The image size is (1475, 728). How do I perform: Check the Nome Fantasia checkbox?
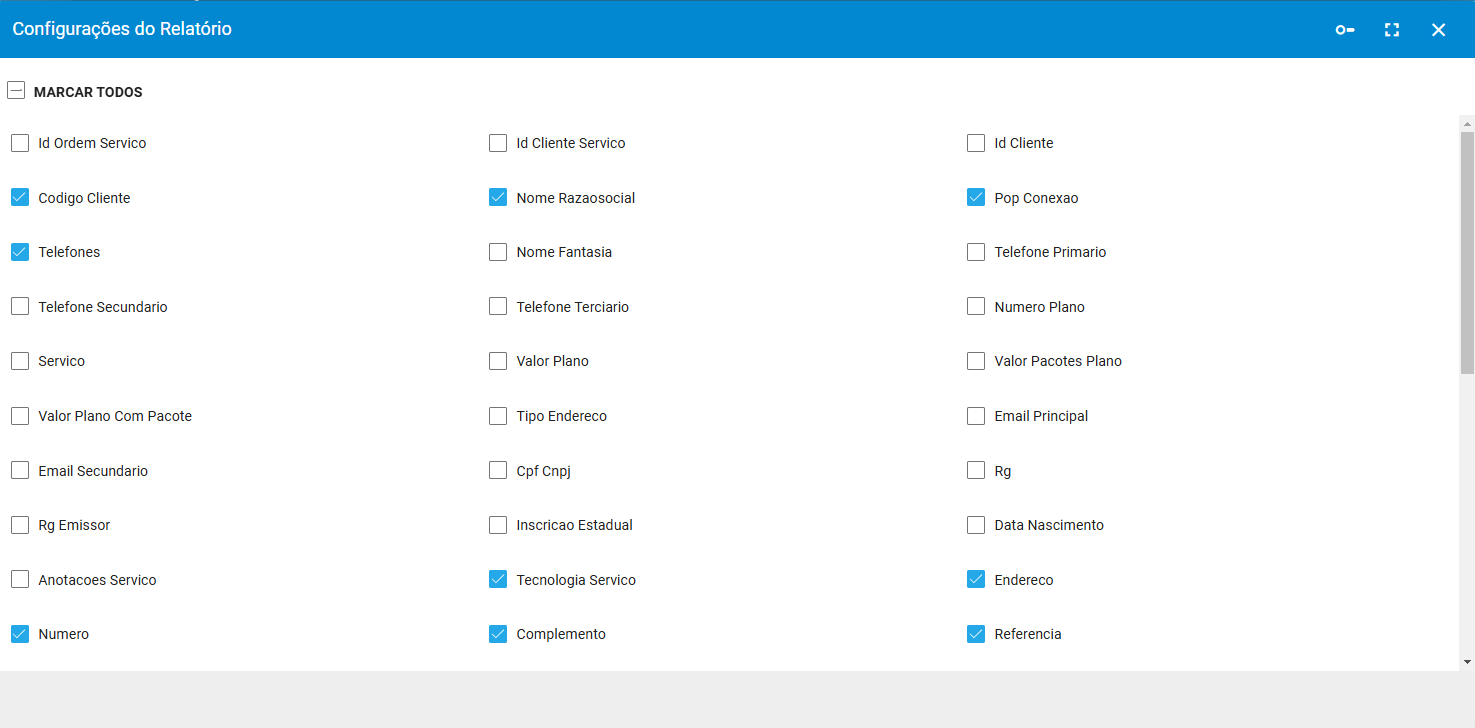[498, 252]
